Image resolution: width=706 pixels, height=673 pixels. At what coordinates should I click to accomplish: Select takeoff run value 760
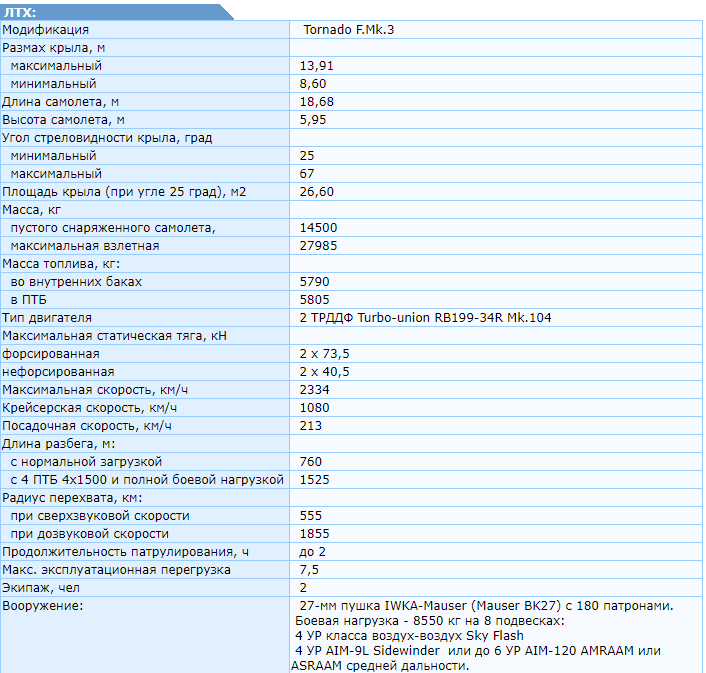tap(311, 462)
